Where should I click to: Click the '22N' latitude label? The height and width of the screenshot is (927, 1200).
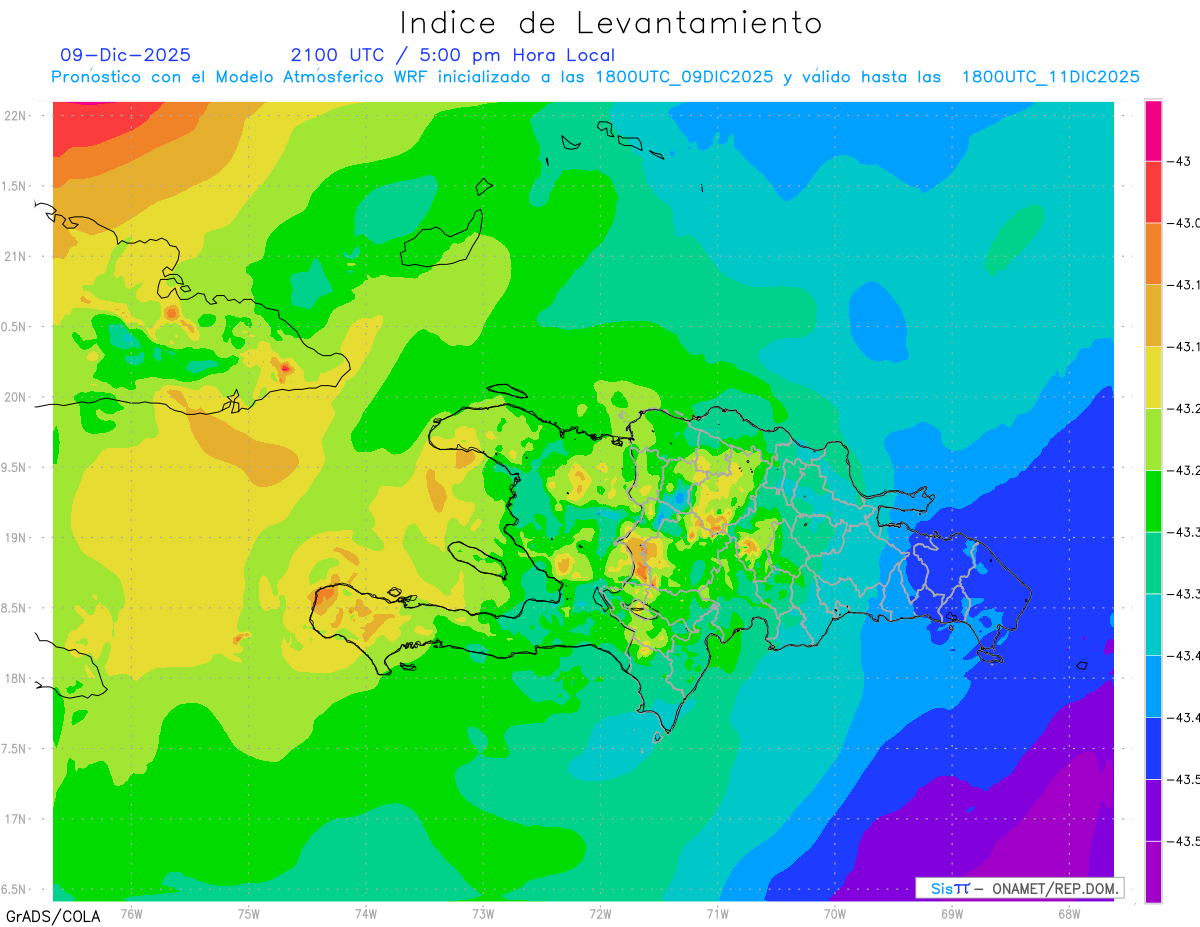tap(16, 116)
